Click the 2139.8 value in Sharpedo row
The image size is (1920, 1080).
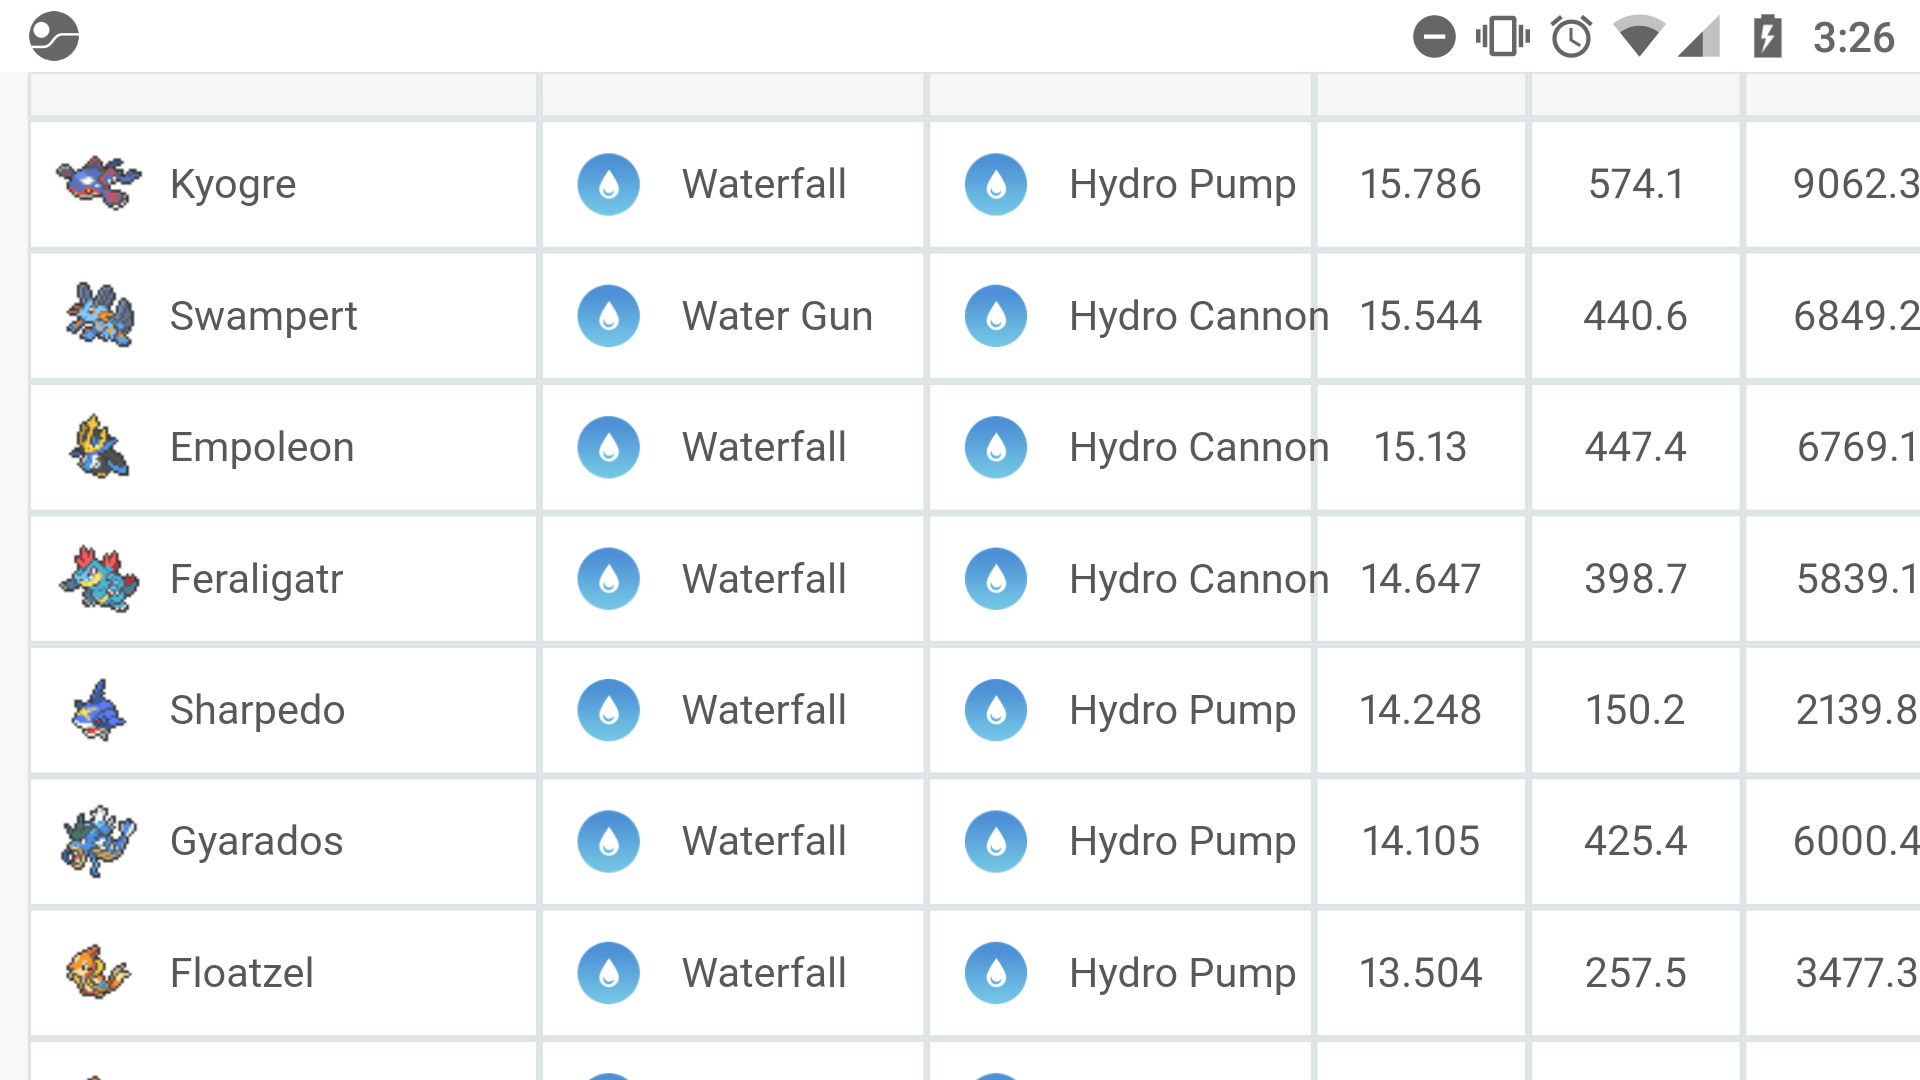click(x=1857, y=710)
